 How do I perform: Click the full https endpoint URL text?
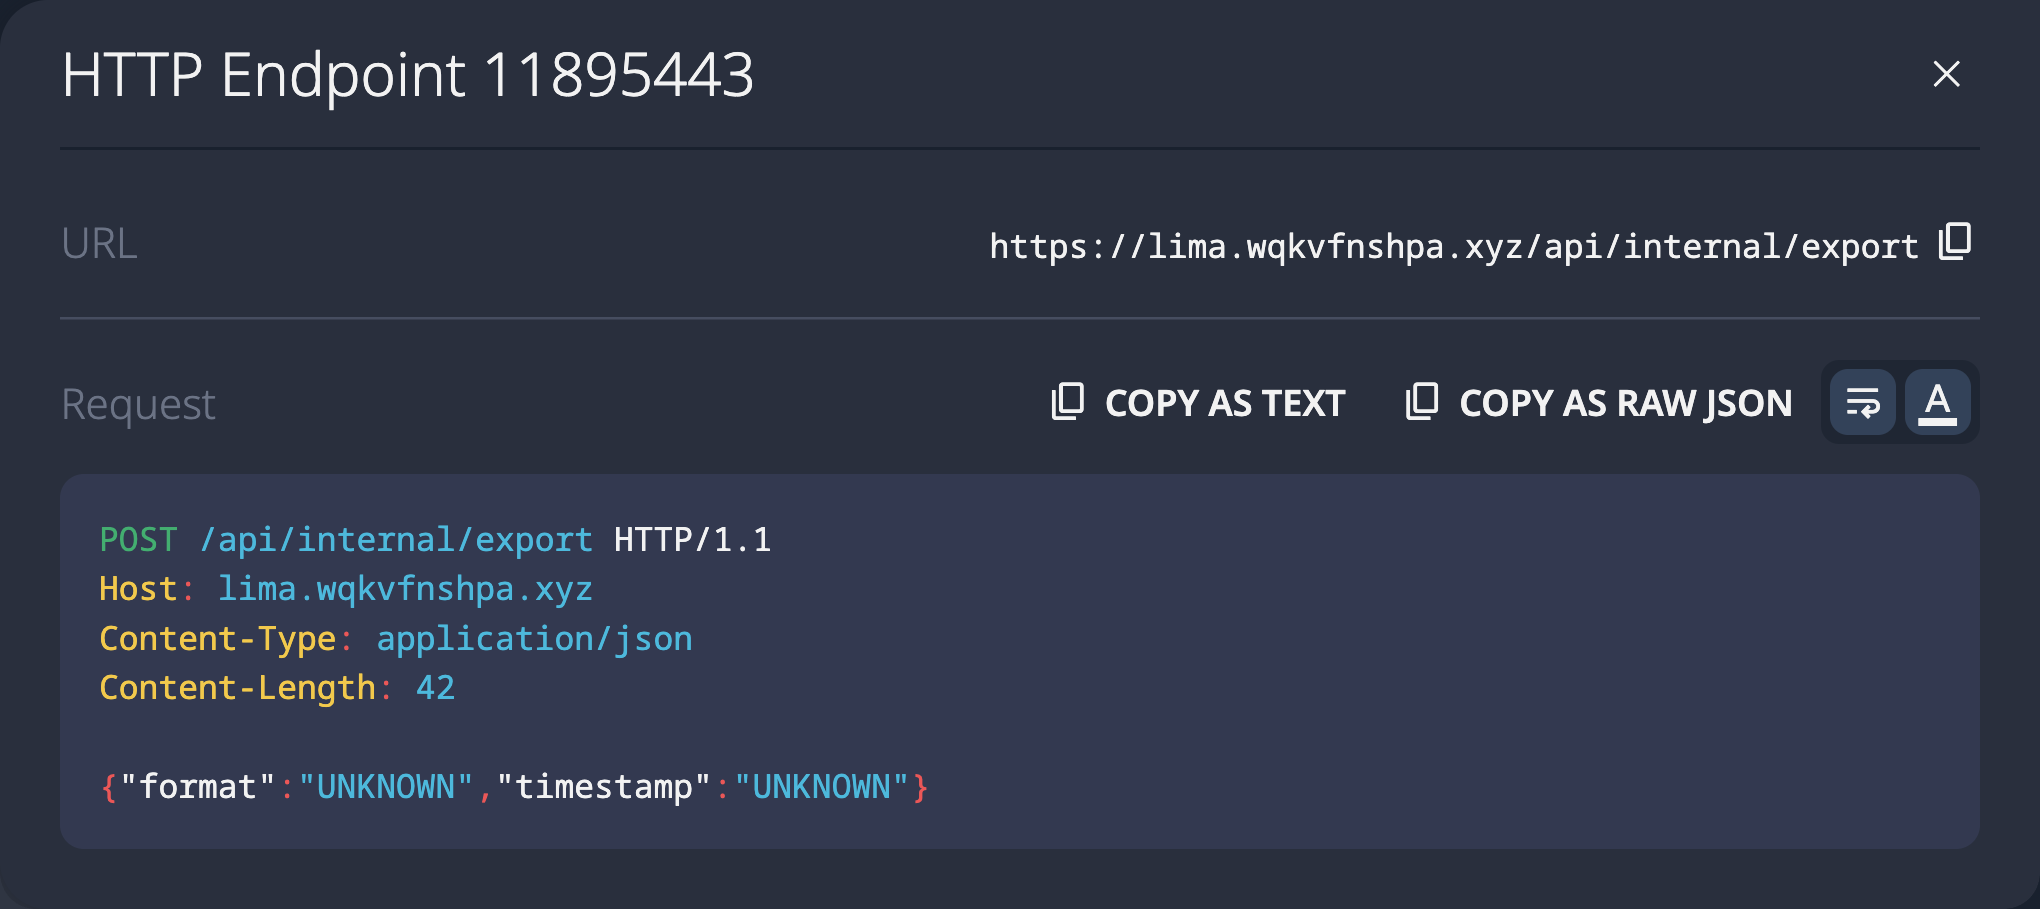1453,246
